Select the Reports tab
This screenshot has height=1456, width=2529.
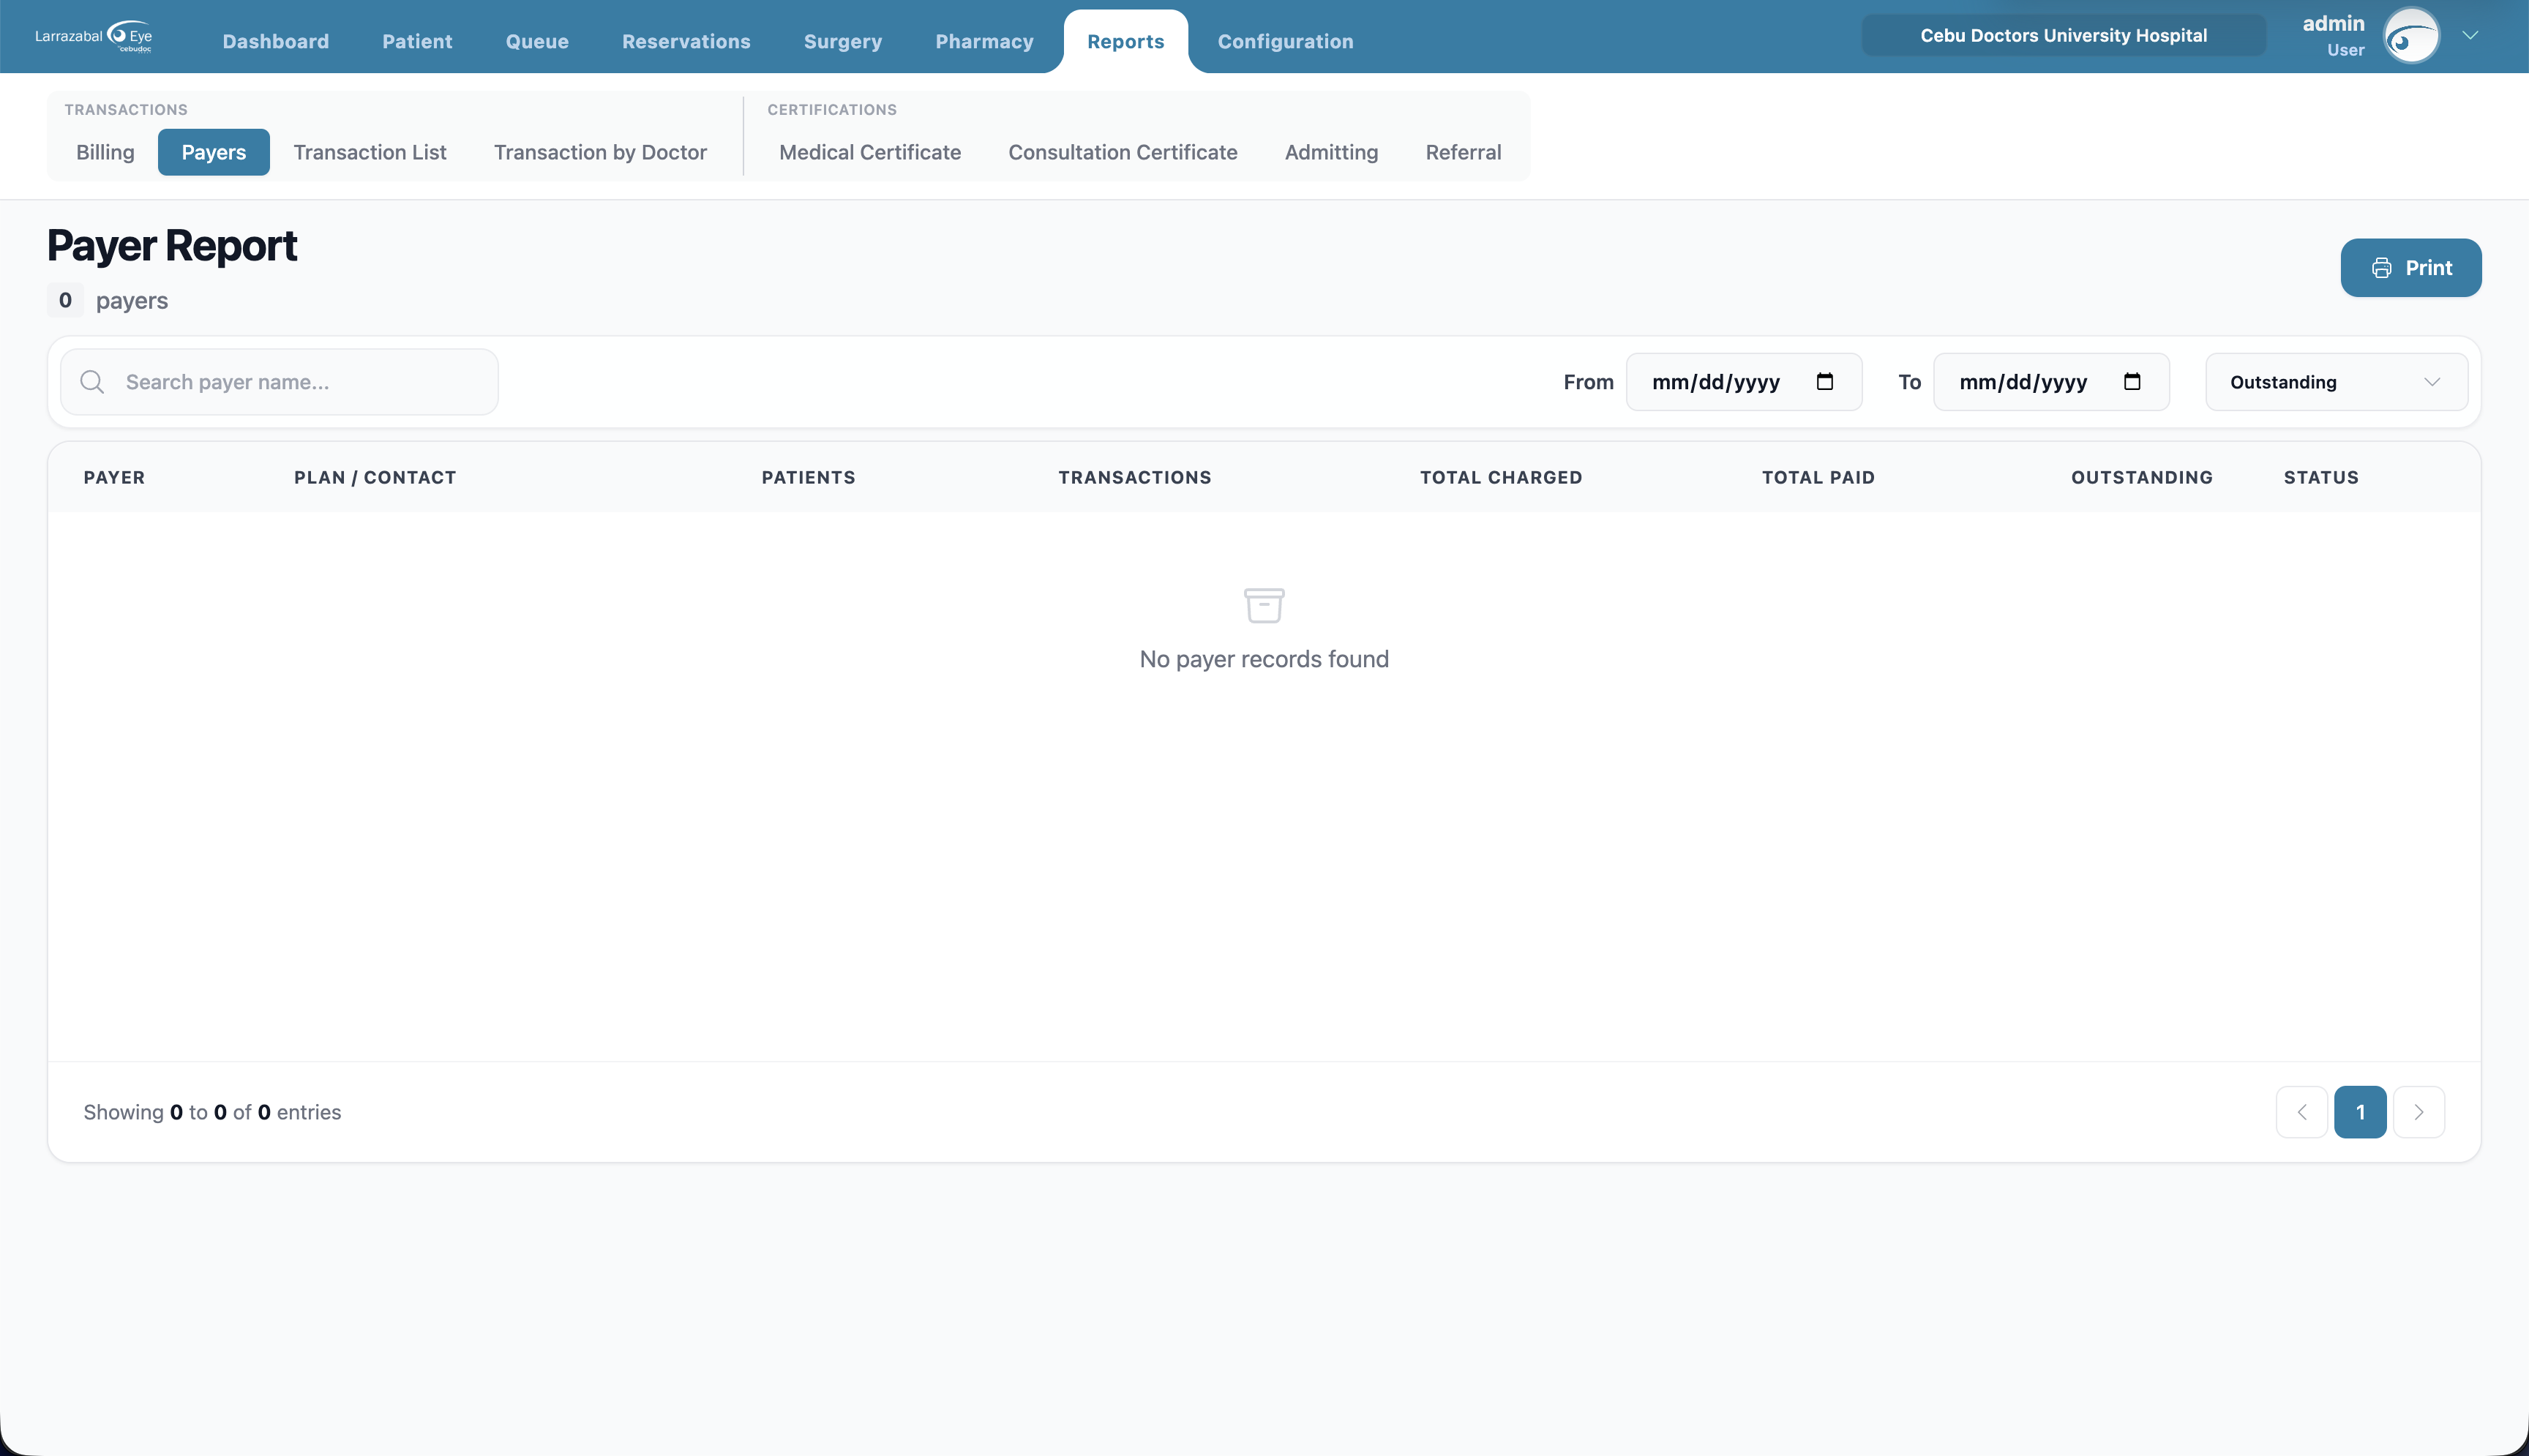coord(1126,41)
